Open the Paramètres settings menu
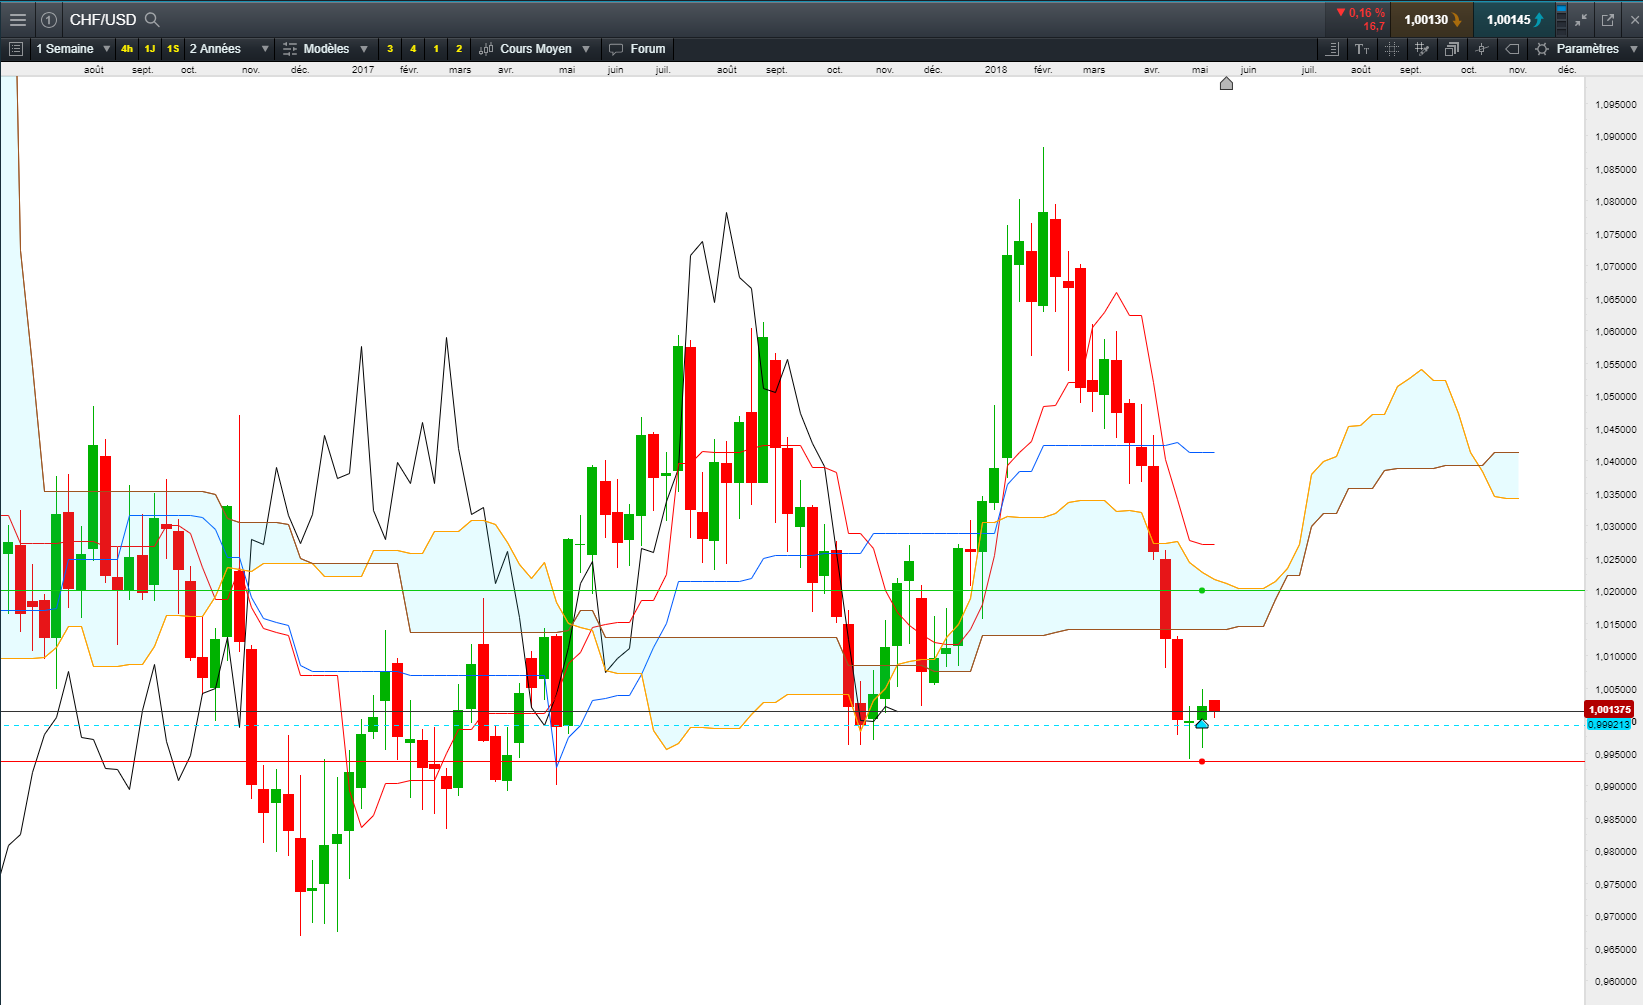 [1586, 49]
